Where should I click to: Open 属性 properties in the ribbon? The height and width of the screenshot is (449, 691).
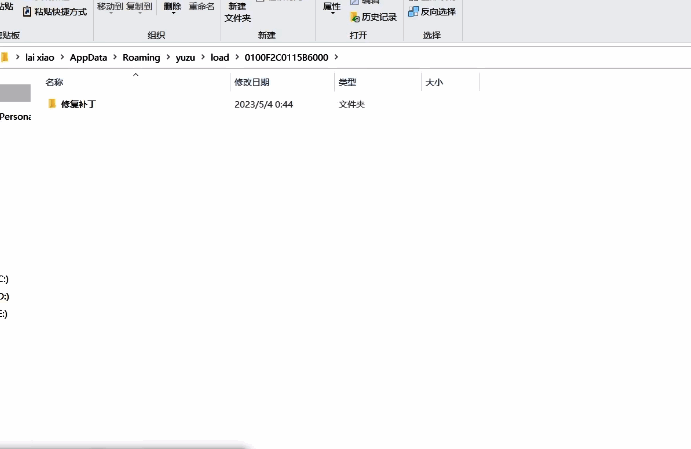click(x=332, y=6)
